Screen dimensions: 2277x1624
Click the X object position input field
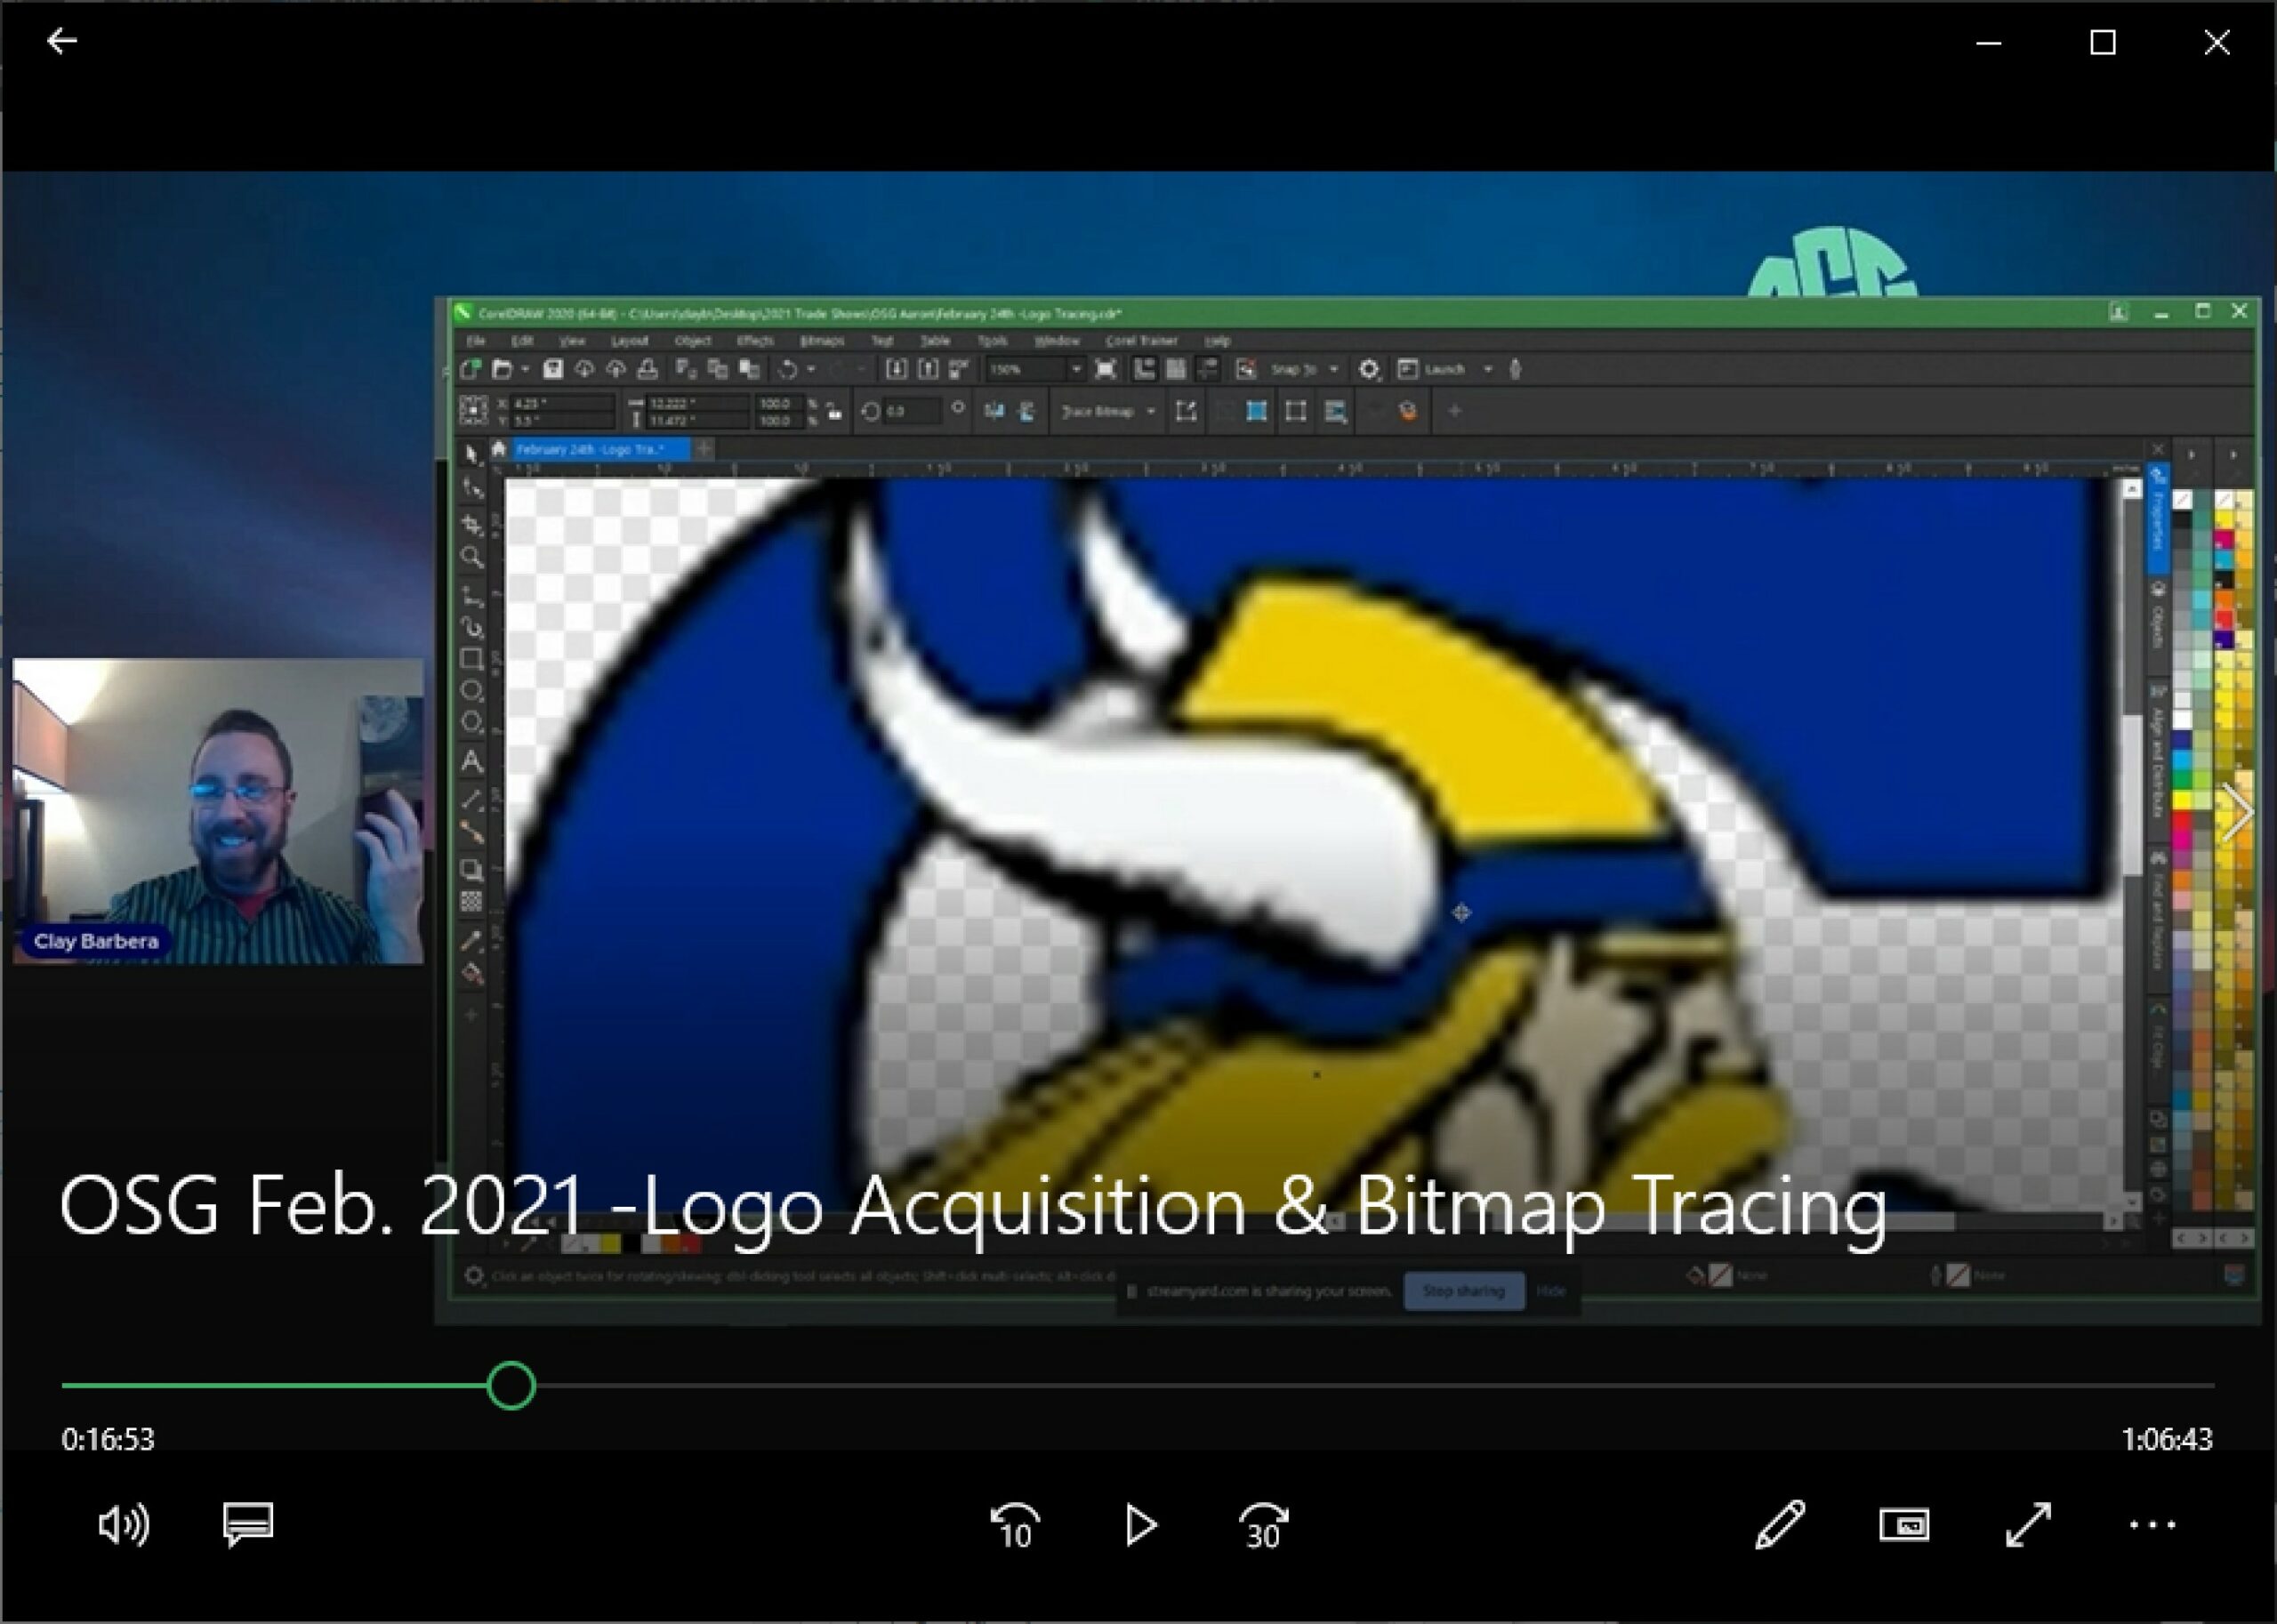click(562, 403)
